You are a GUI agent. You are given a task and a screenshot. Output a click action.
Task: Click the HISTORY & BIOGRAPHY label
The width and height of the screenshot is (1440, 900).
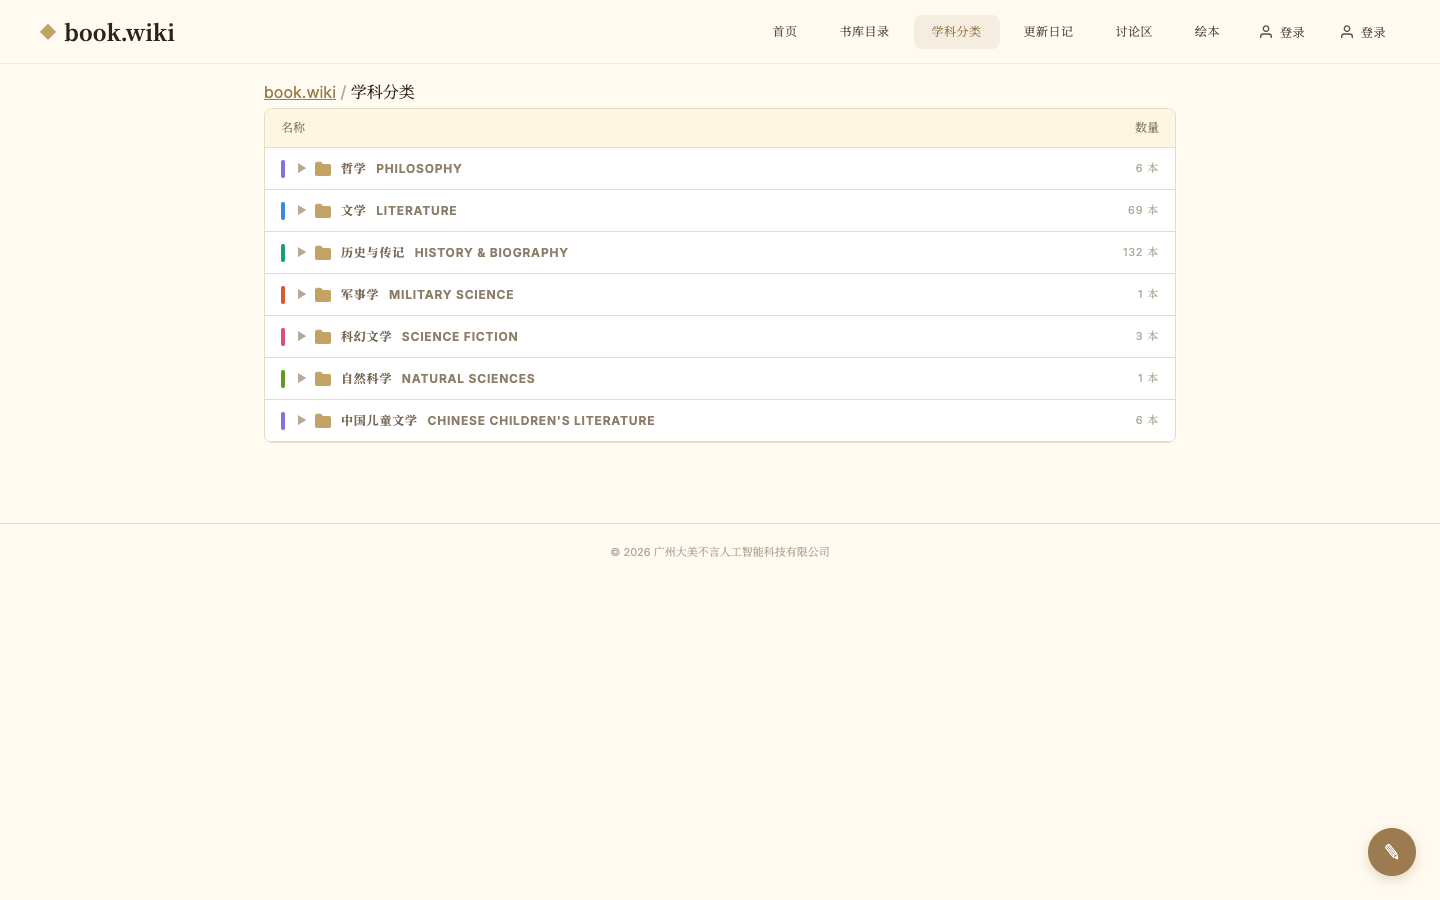point(491,253)
